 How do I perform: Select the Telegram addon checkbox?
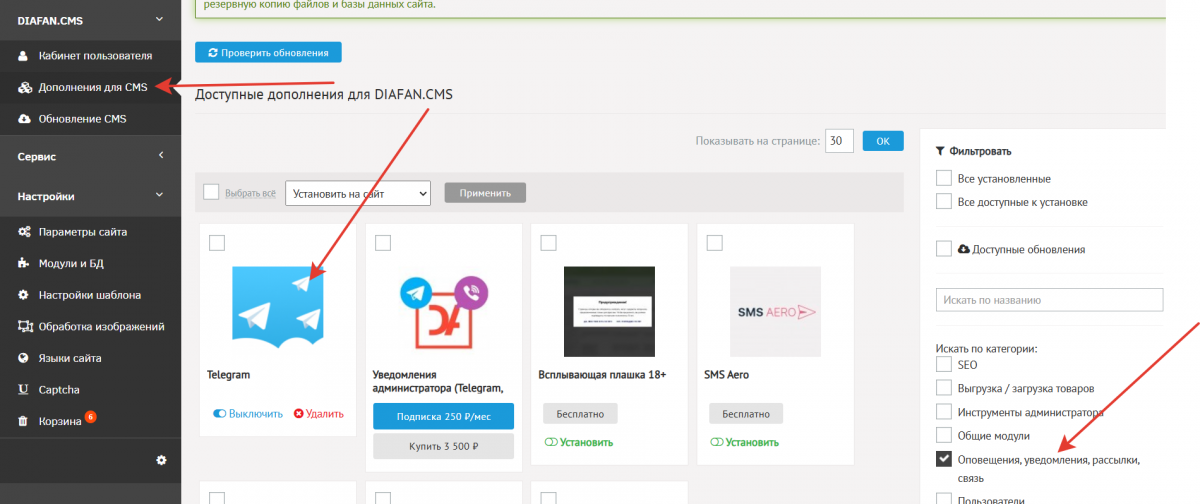pos(217,243)
